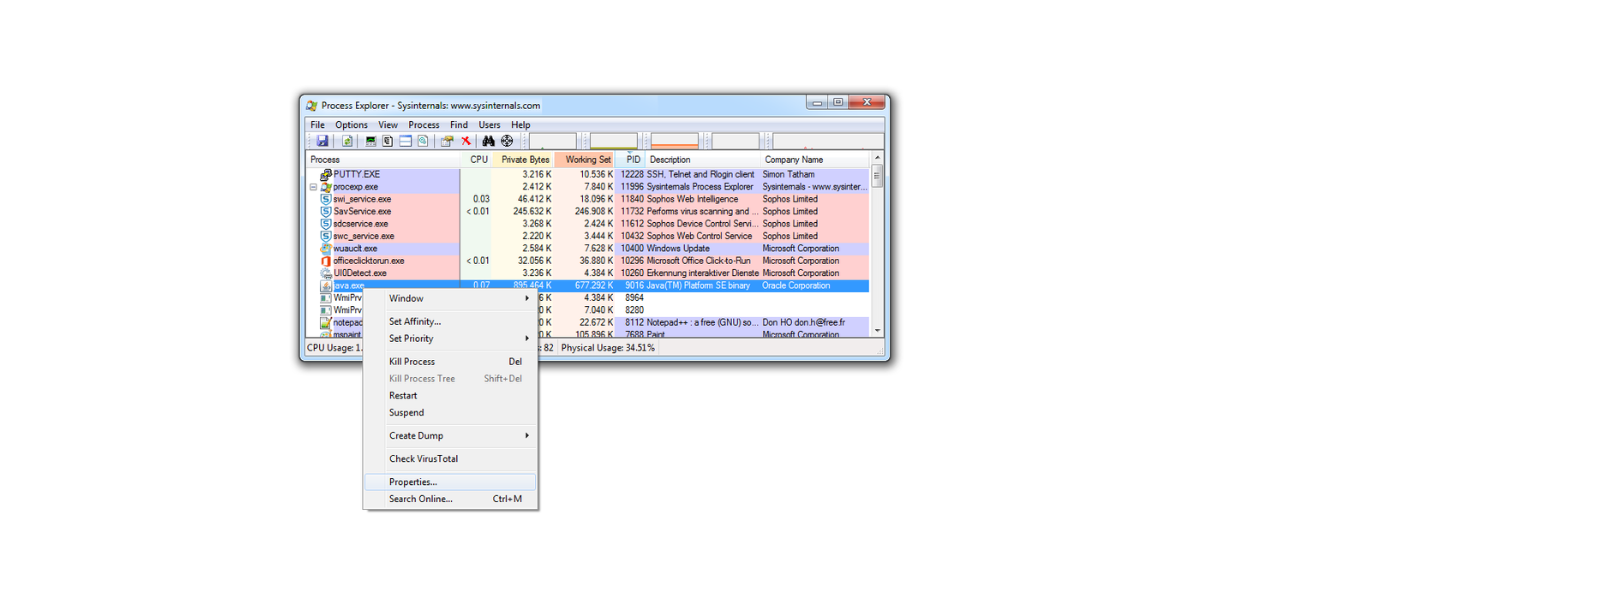
Task: Click the binoculars Find Handle icon
Action: [488, 141]
